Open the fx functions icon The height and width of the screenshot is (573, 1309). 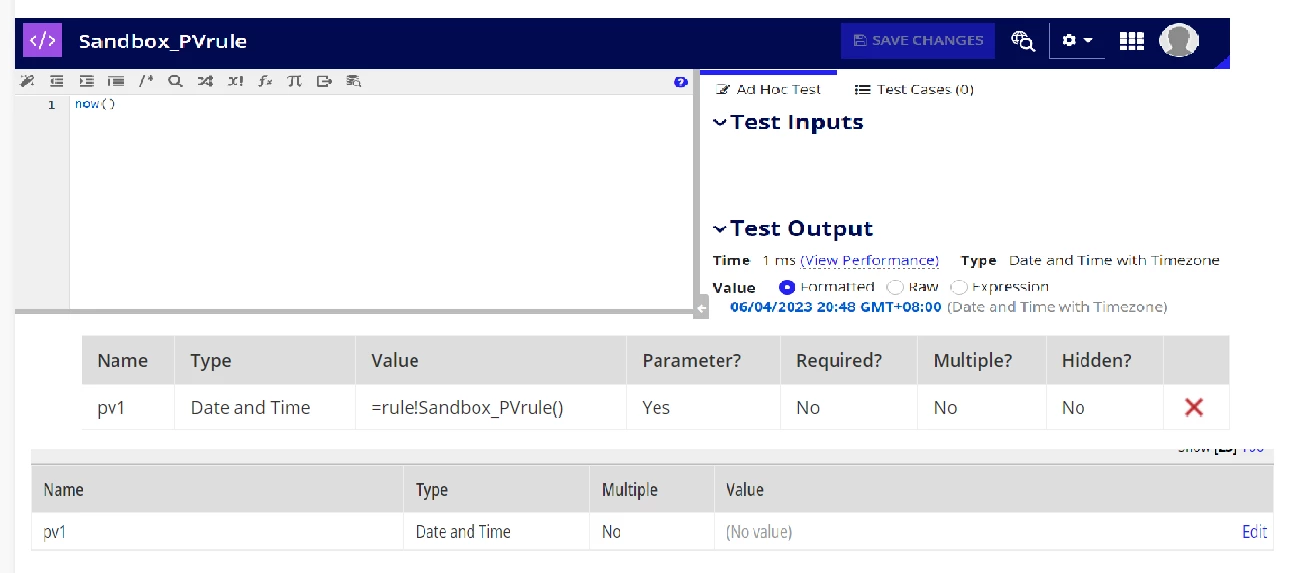pos(265,82)
